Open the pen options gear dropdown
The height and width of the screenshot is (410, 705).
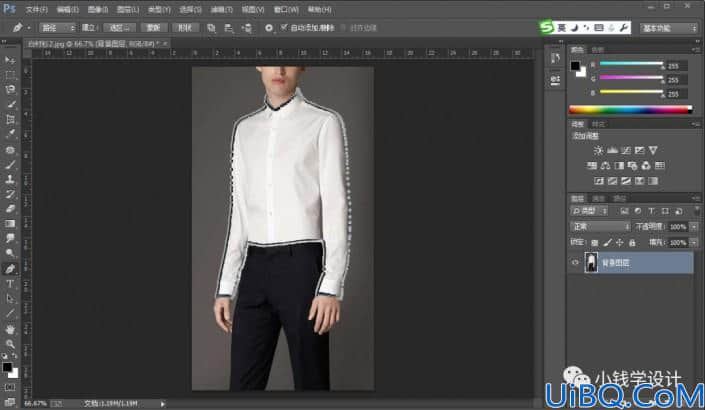click(269, 28)
